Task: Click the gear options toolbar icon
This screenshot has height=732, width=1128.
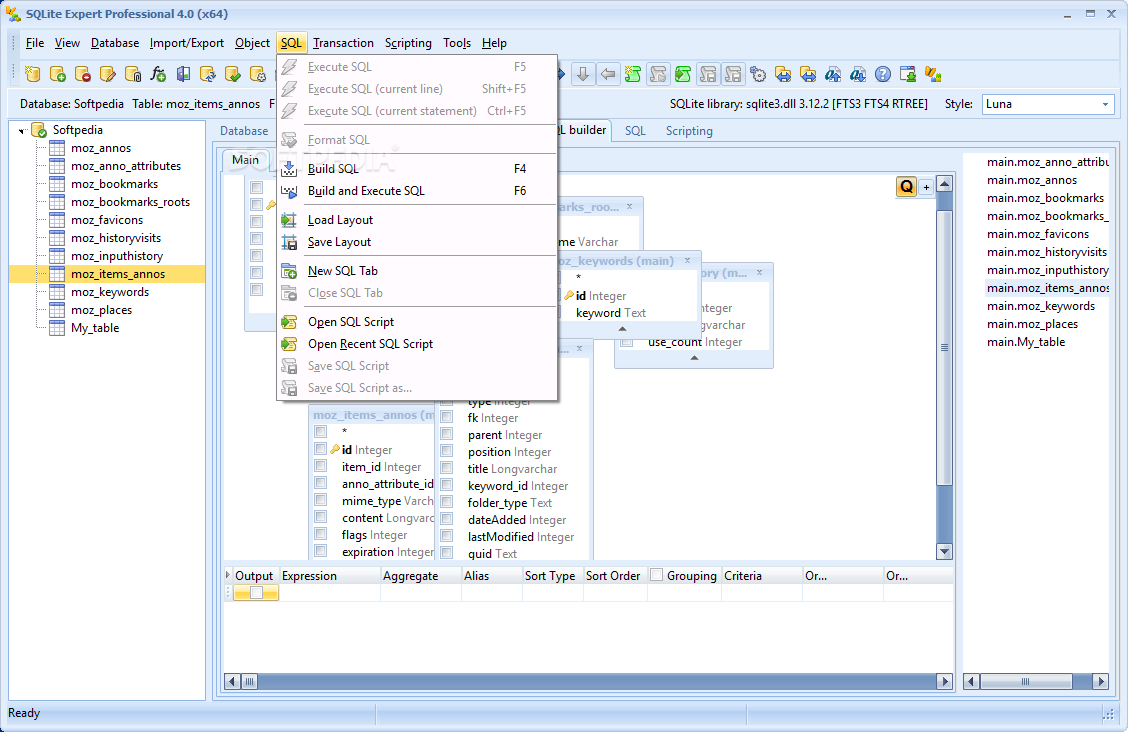Action: click(758, 74)
